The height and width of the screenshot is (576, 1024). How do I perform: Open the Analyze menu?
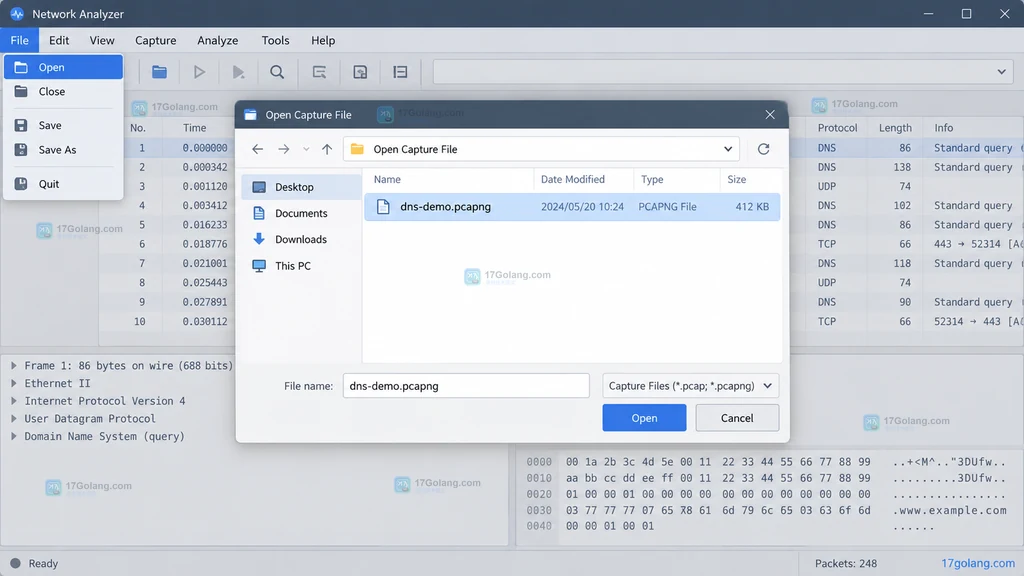coord(217,40)
